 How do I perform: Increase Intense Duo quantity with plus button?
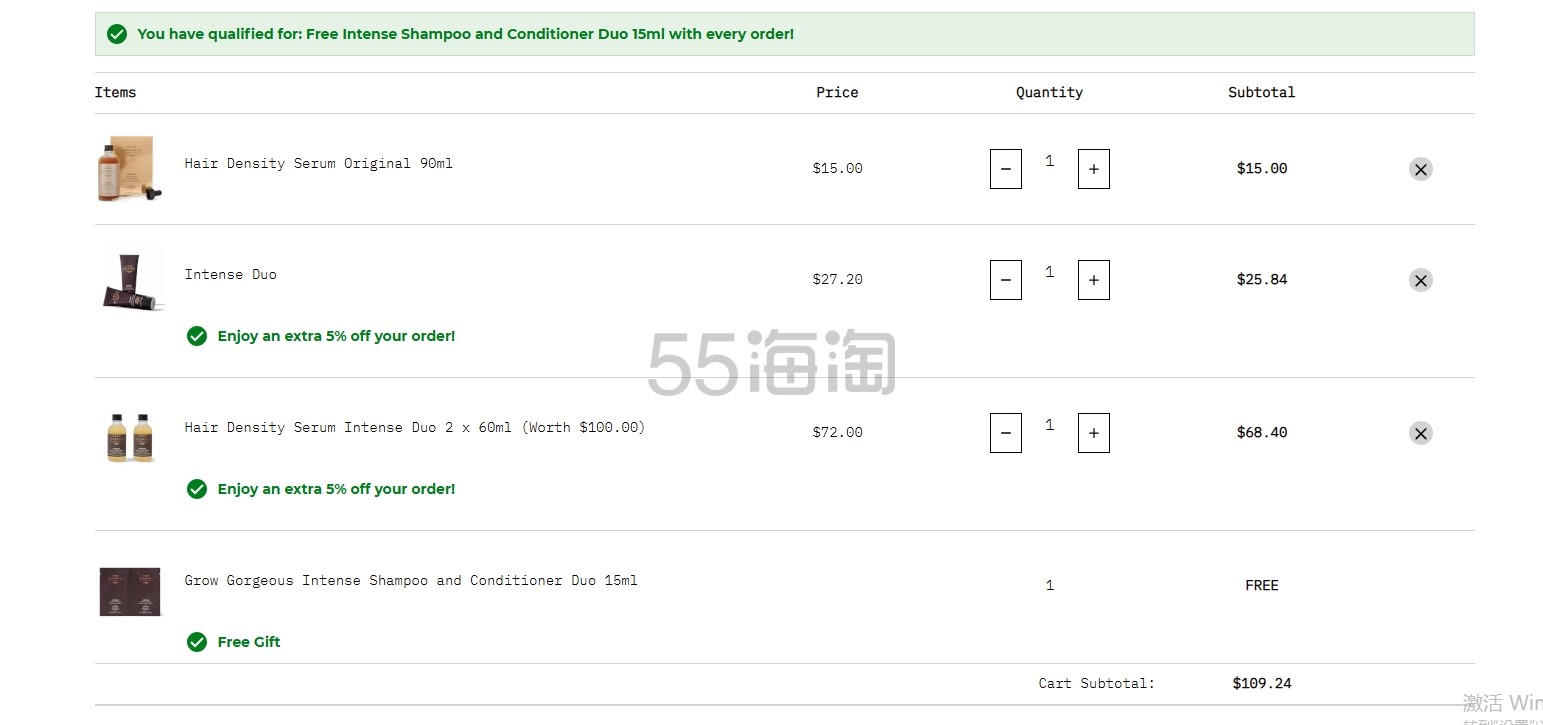click(x=1093, y=280)
